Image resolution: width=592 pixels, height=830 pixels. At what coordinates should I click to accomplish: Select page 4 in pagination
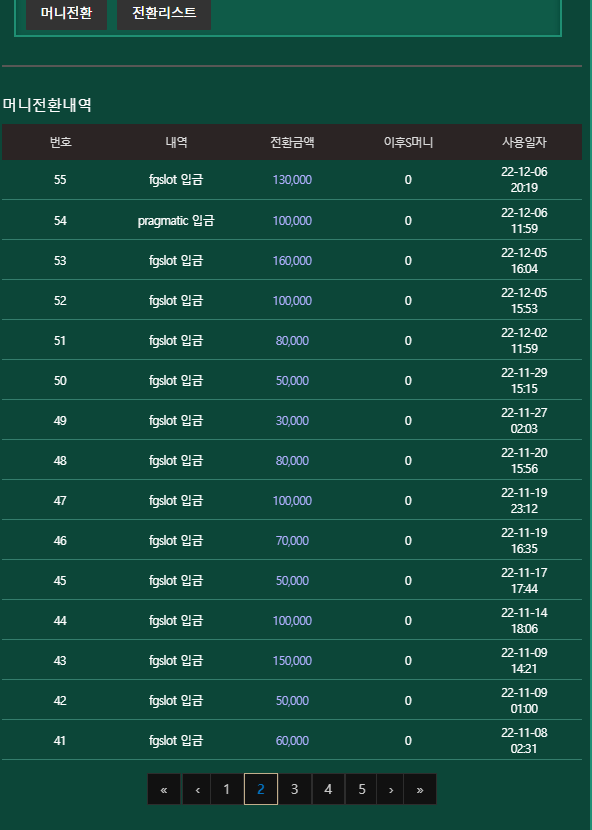click(328, 789)
